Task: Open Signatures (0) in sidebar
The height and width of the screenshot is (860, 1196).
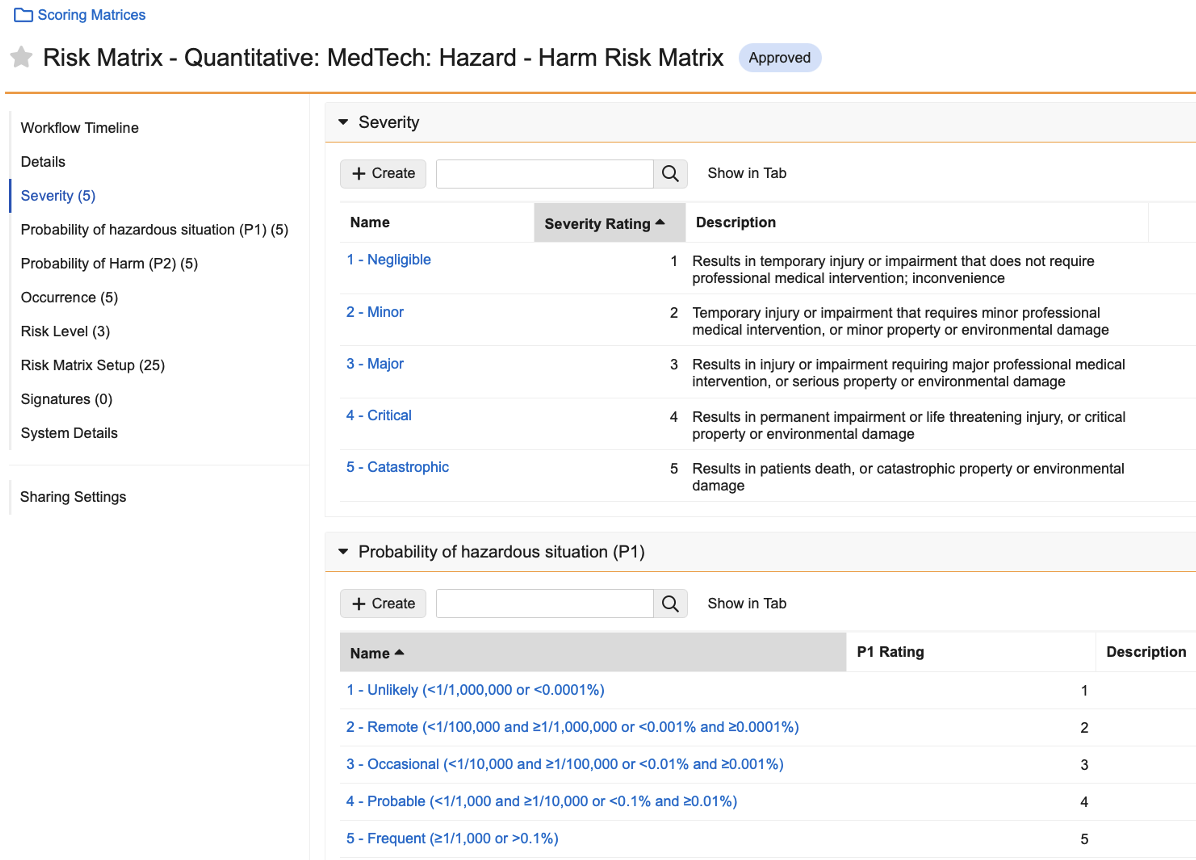Action: [x=66, y=399]
